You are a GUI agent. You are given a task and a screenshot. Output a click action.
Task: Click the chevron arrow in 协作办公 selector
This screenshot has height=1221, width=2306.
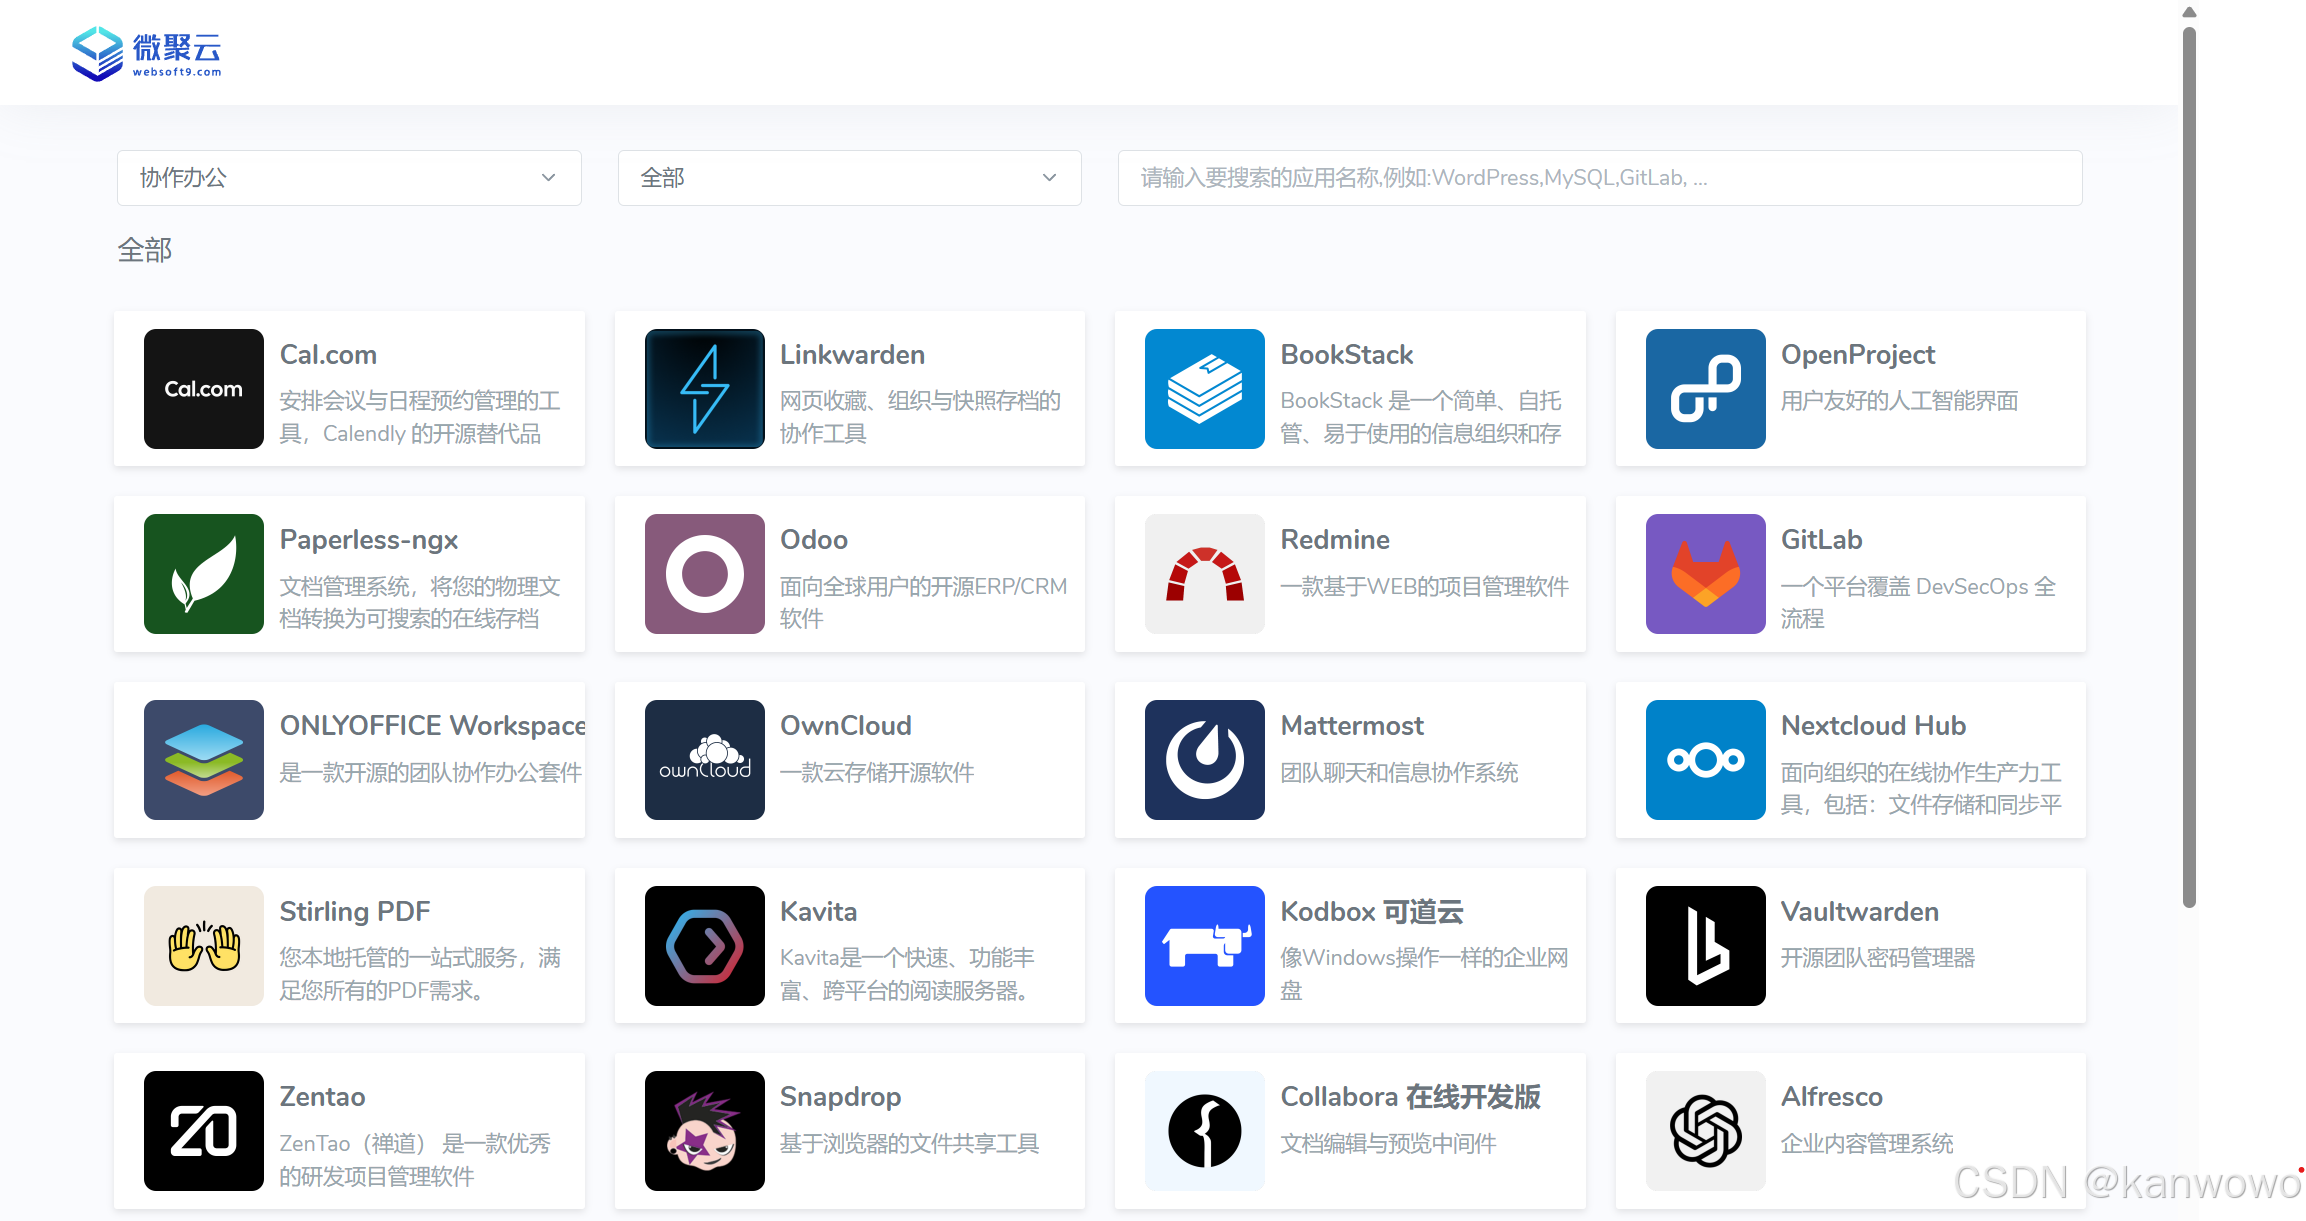(548, 178)
